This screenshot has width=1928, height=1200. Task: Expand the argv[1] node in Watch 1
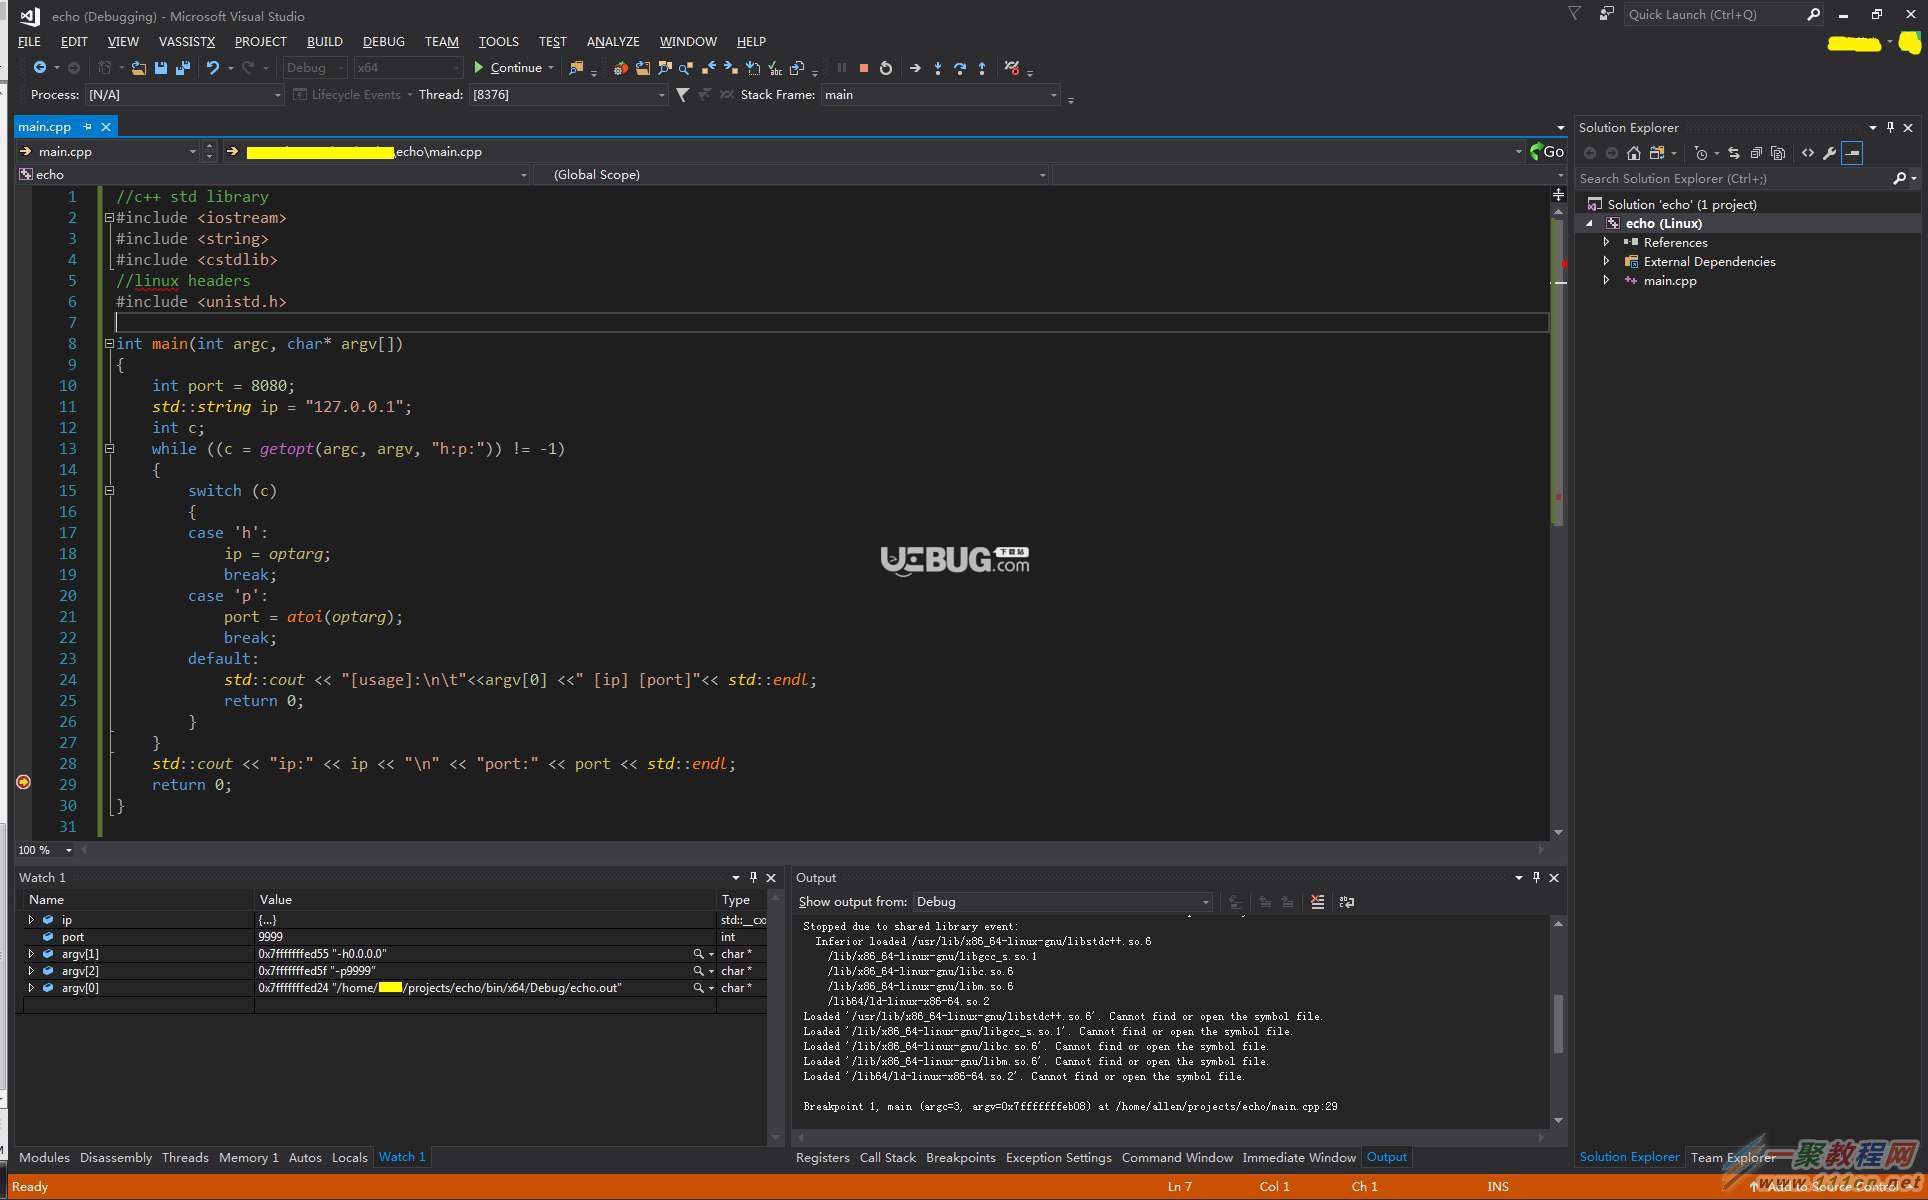(30, 953)
